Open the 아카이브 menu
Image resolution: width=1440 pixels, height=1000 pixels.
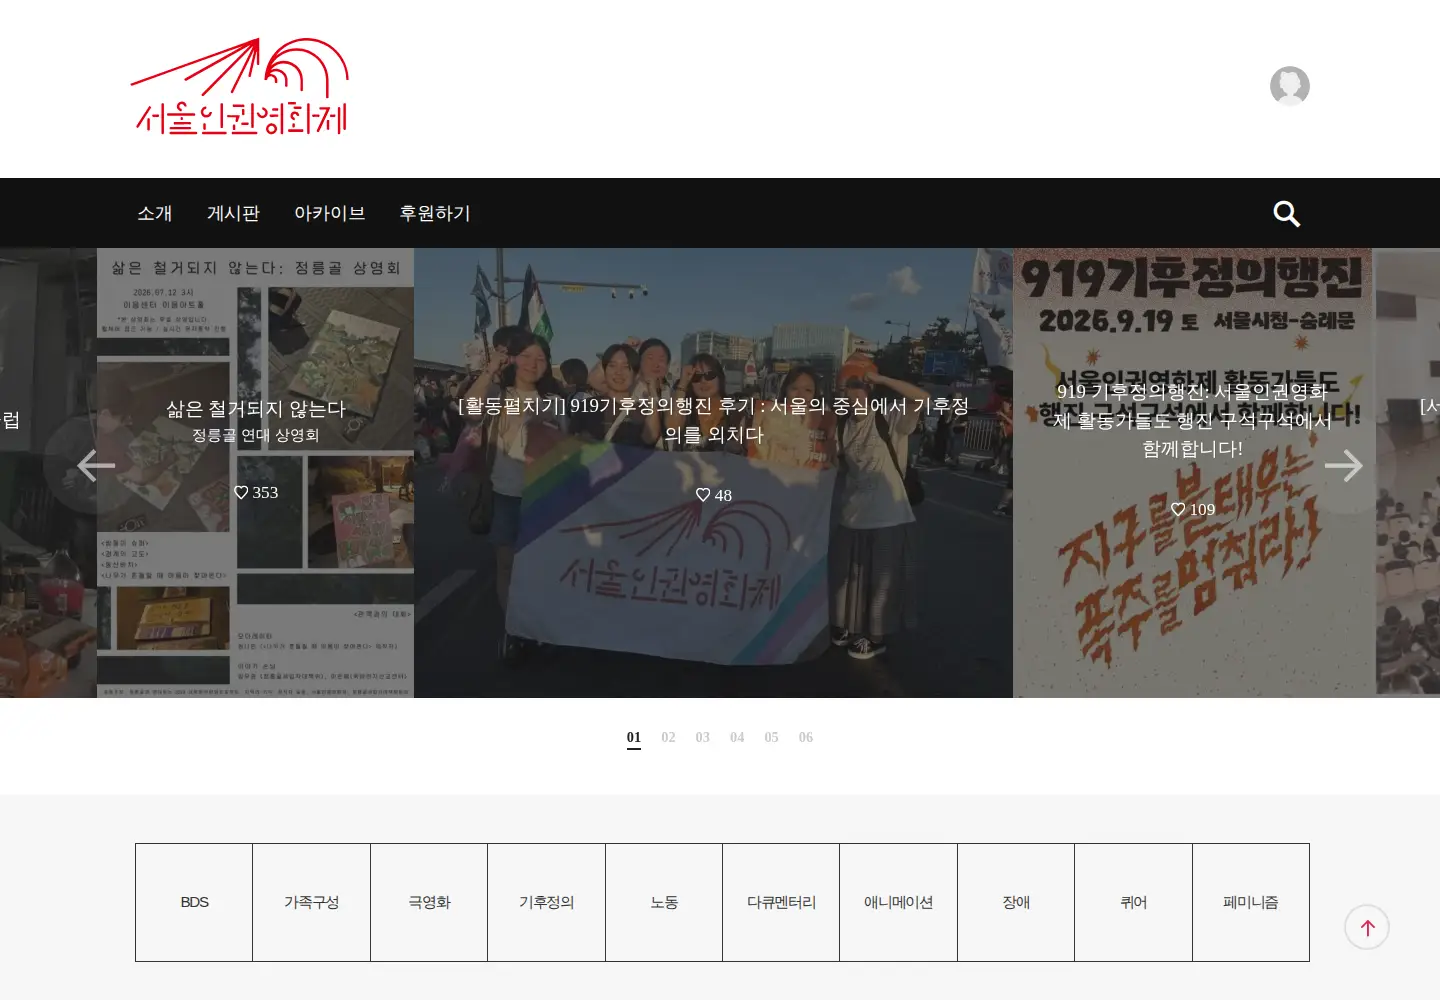[x=330, y=213]
